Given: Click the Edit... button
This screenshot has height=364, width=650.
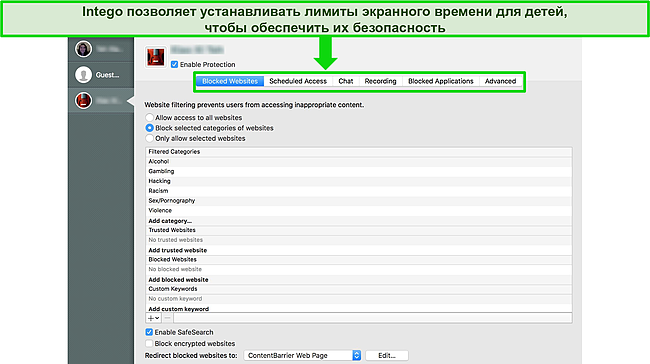Looking at the screenshot, I should pos(387,355).
